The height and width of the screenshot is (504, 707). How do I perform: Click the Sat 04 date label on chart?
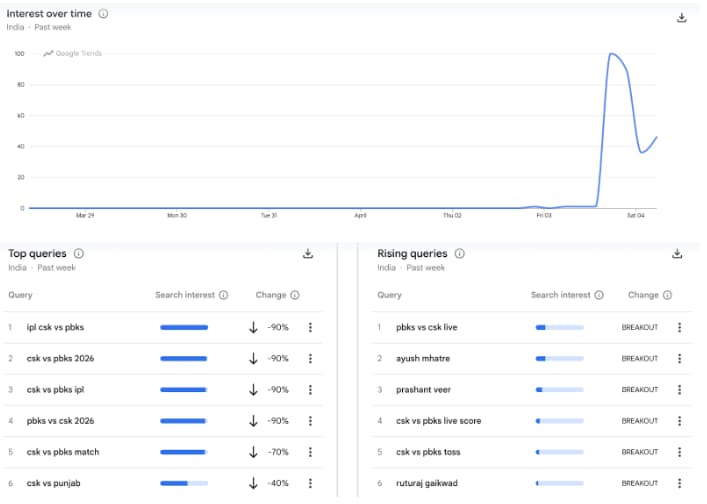point(634,215)
